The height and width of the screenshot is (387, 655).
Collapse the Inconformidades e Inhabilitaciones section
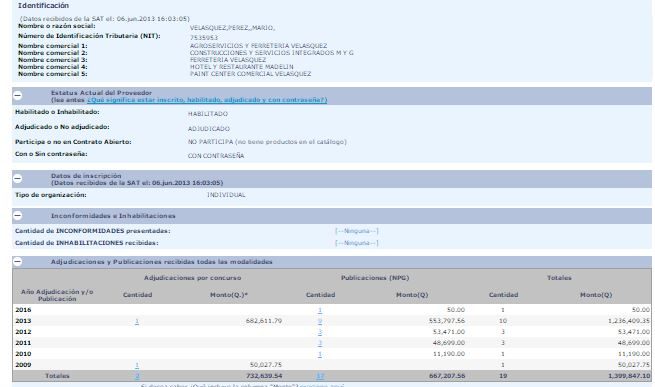tap(18, 216)
